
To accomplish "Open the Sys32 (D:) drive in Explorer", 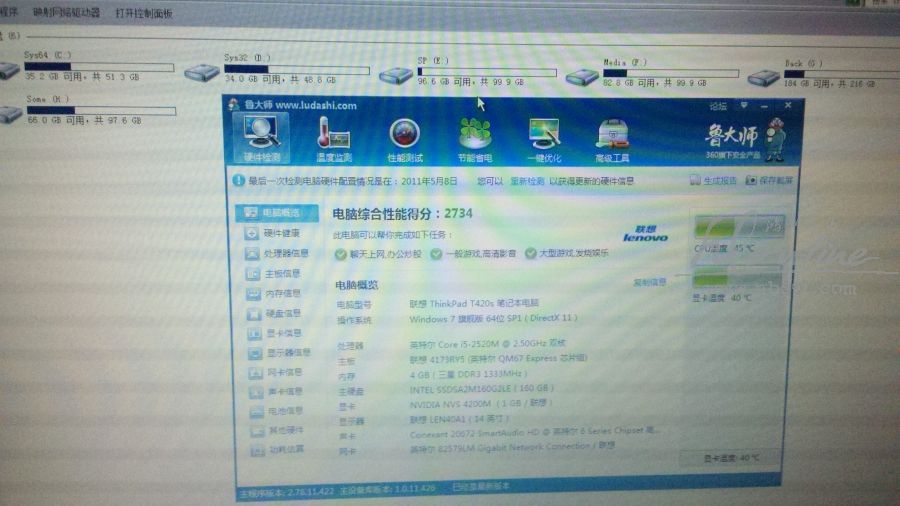I will tap(277, 69).
